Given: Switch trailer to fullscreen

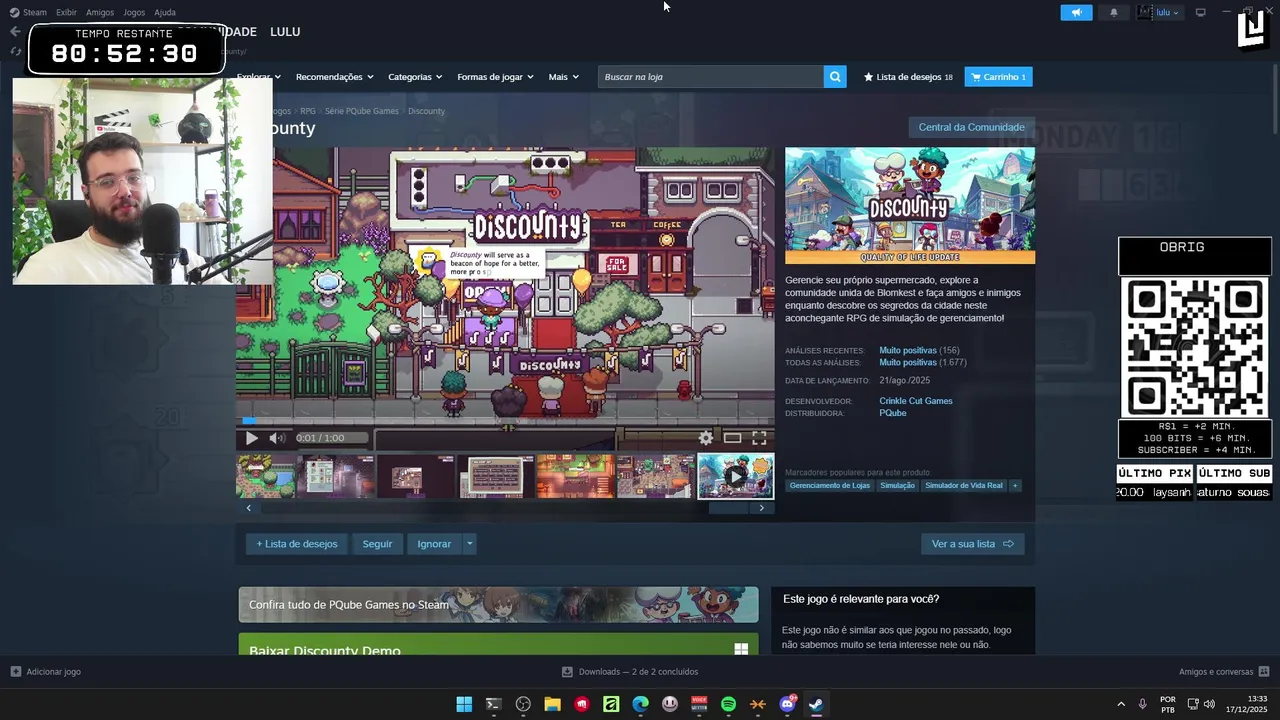Looking at the screenshot, I should point(759,438).
